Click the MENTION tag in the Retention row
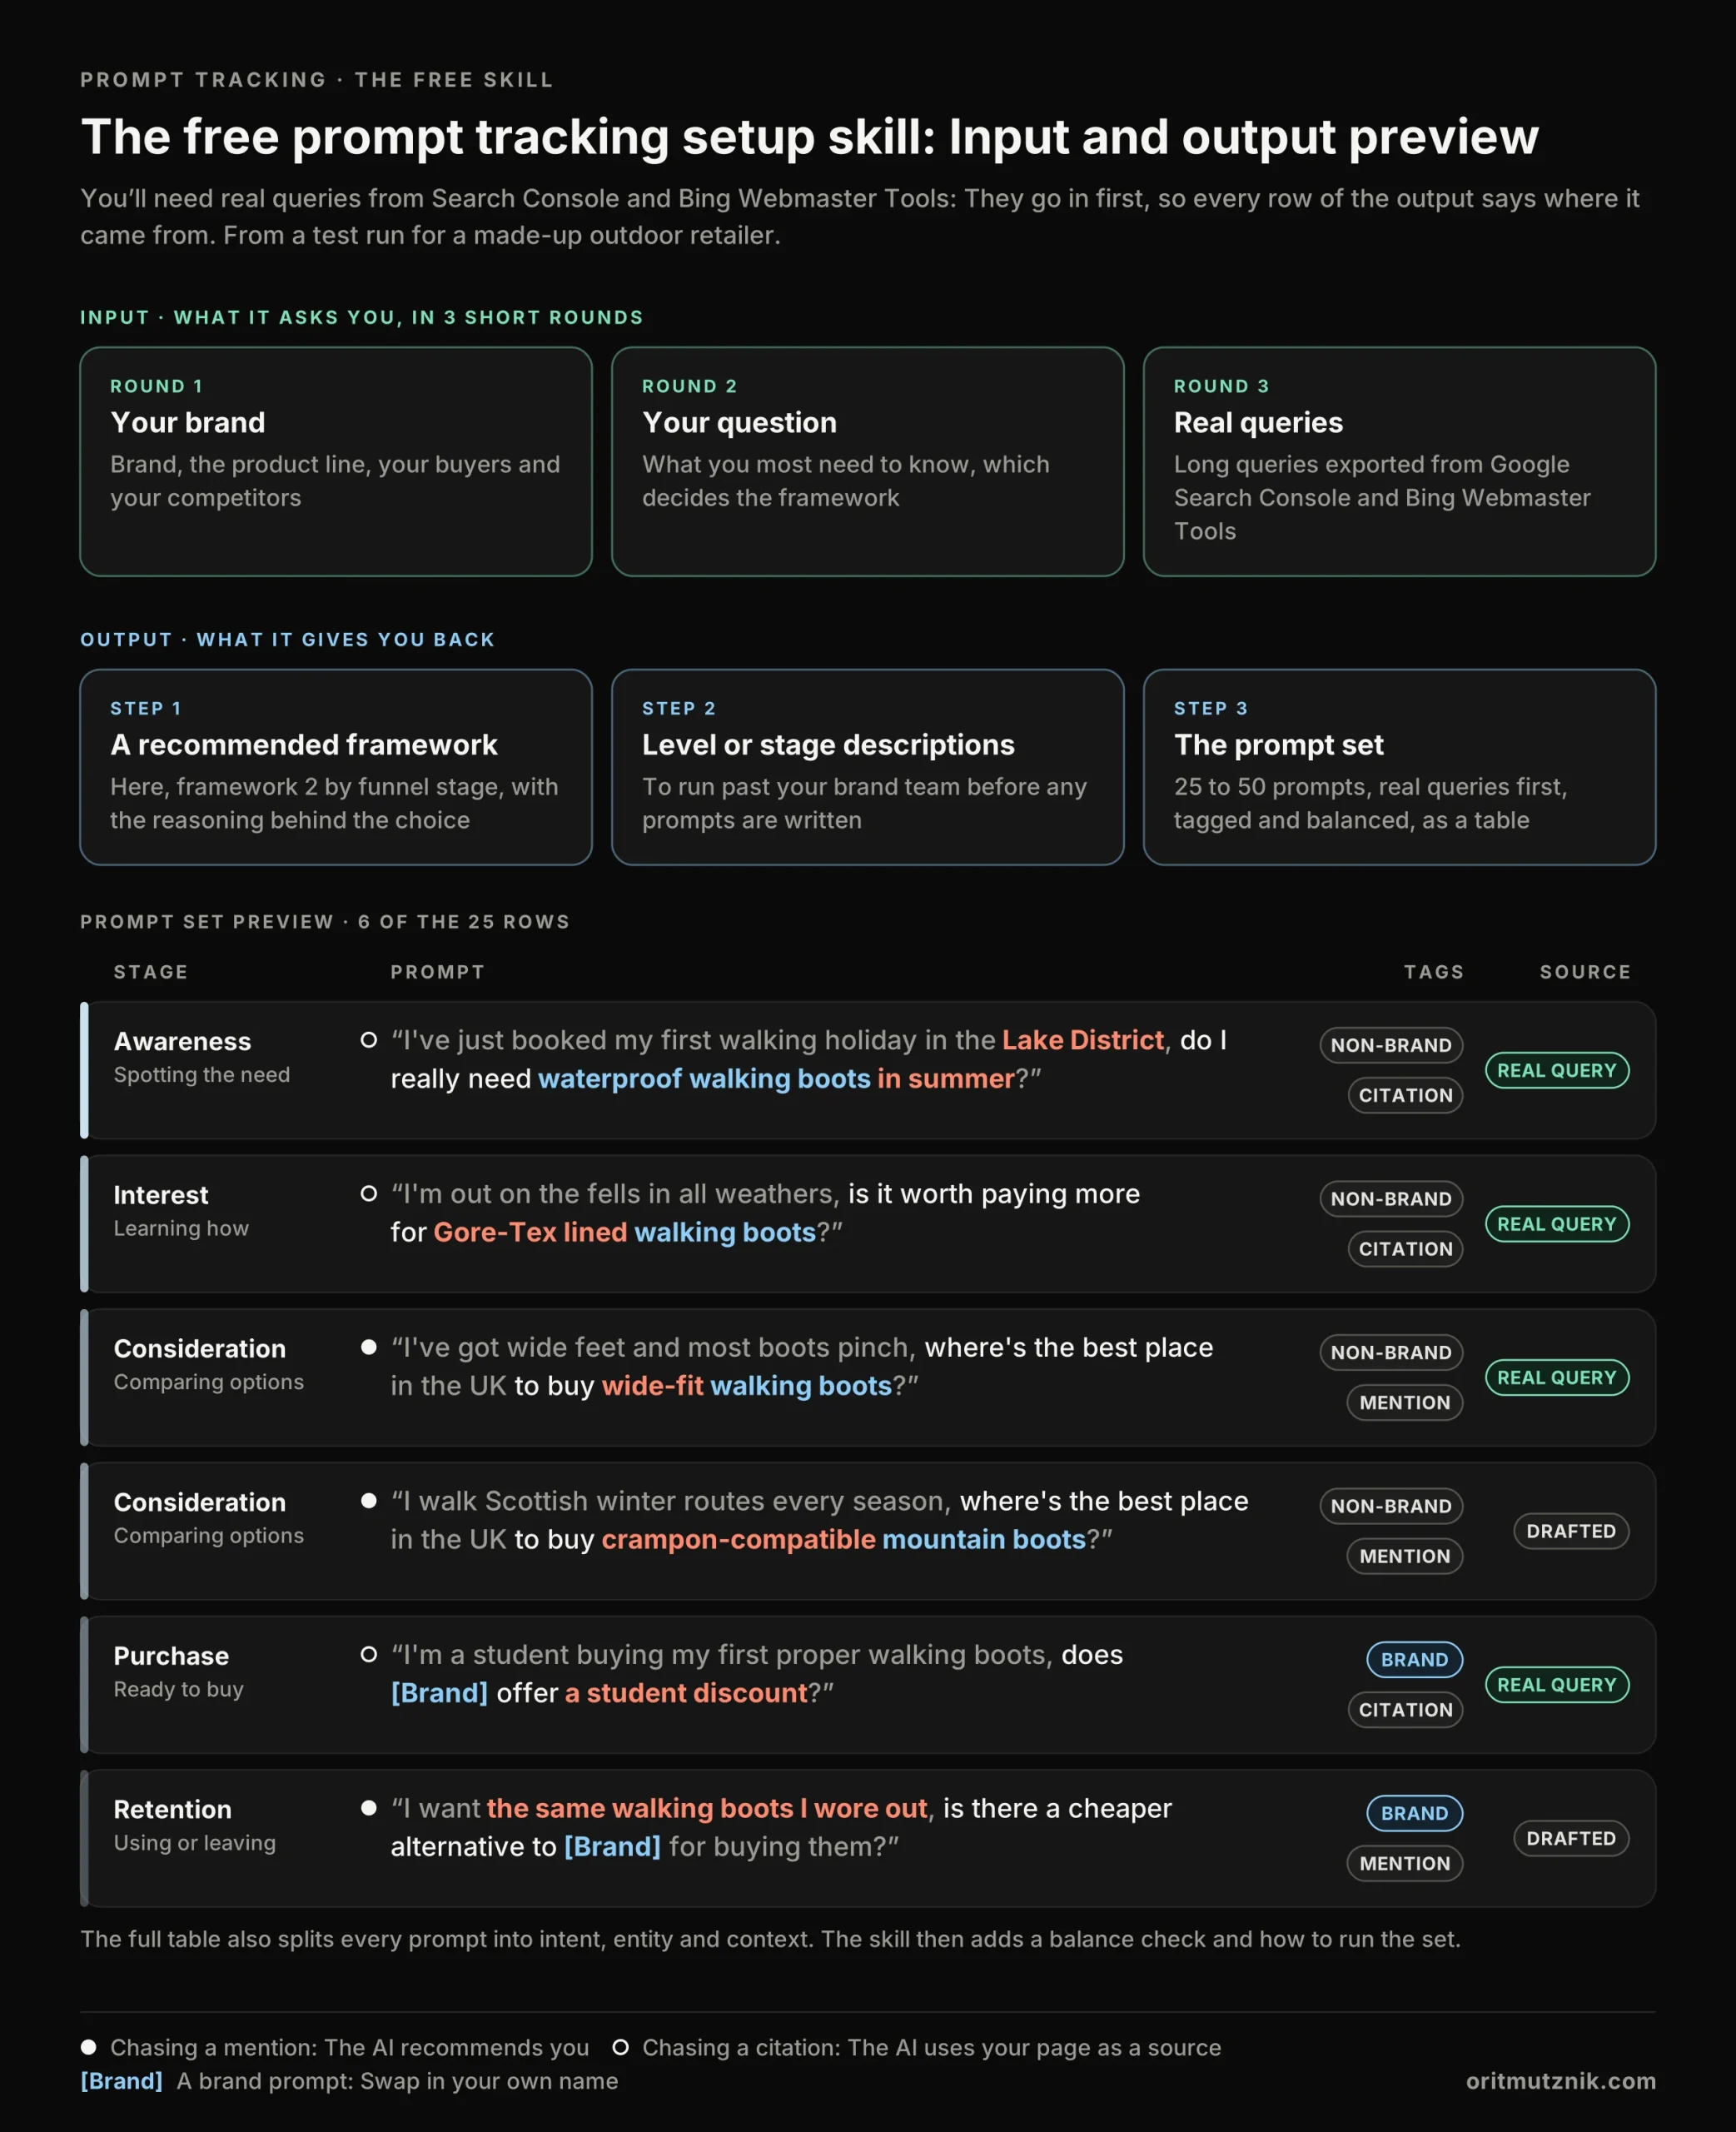 point(1405,1863)
